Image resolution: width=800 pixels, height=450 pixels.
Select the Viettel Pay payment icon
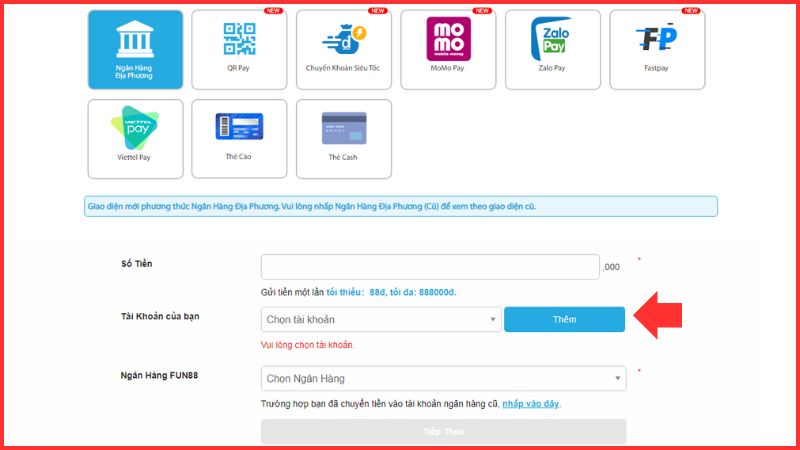coord(135,138)
